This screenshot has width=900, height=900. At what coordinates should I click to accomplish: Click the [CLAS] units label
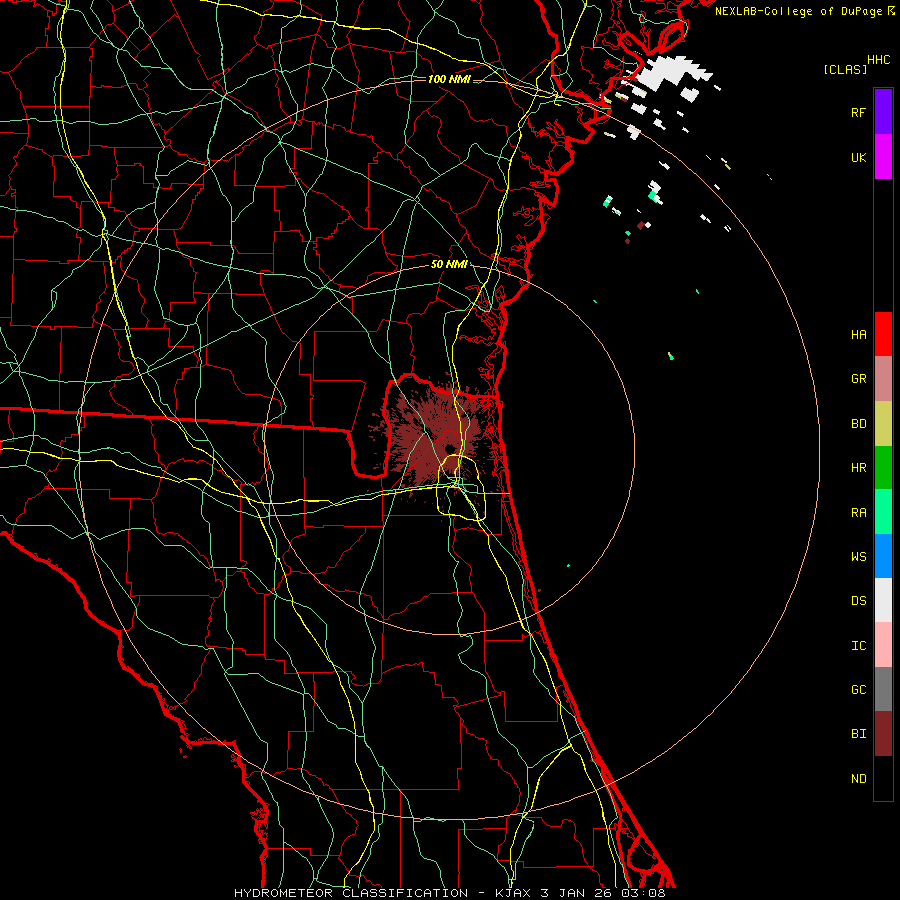pos(845,70)
